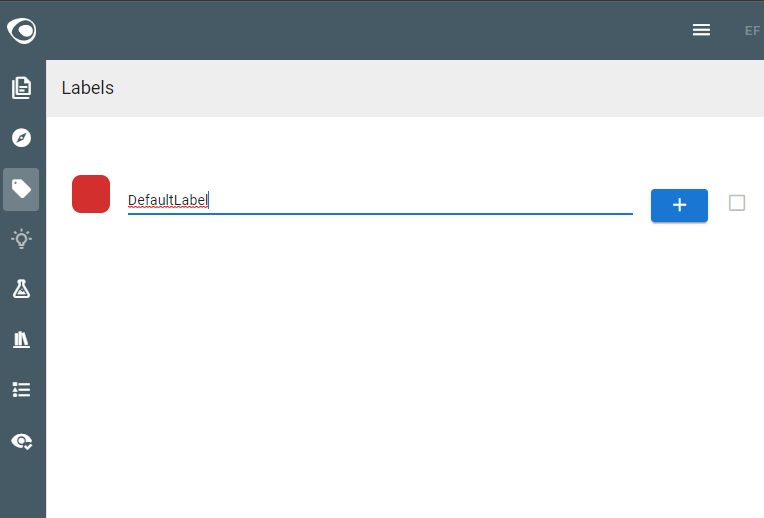Open the flask experiments section

coord(21,289)
